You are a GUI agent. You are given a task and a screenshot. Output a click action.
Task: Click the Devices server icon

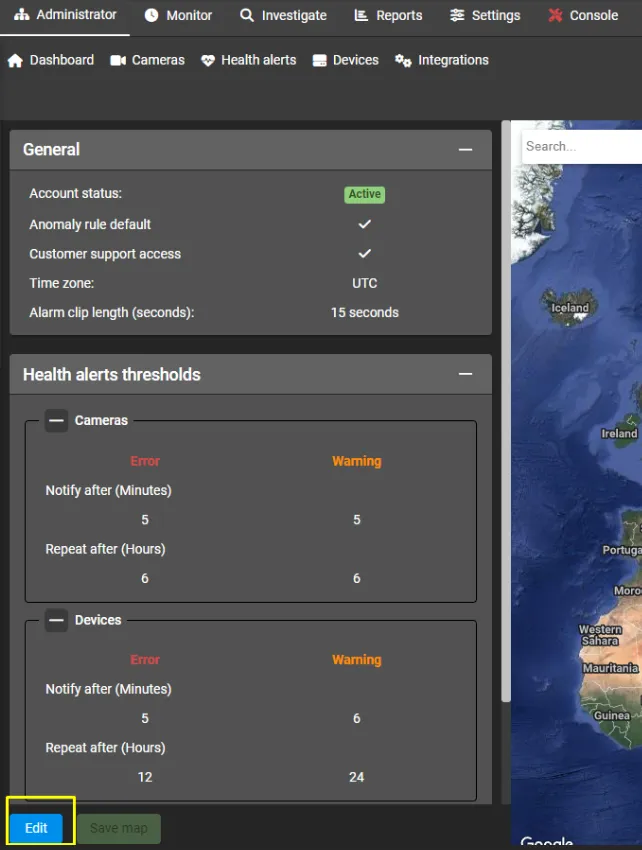coord(320,61)
